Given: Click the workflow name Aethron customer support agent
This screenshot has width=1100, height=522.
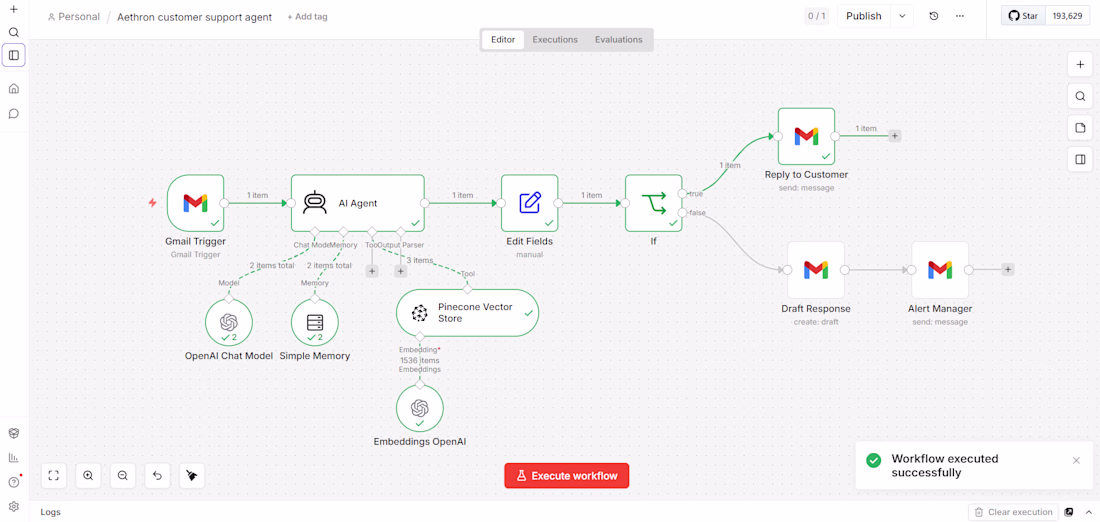Looking at the screenshot, I should click(x=194, y=17).
